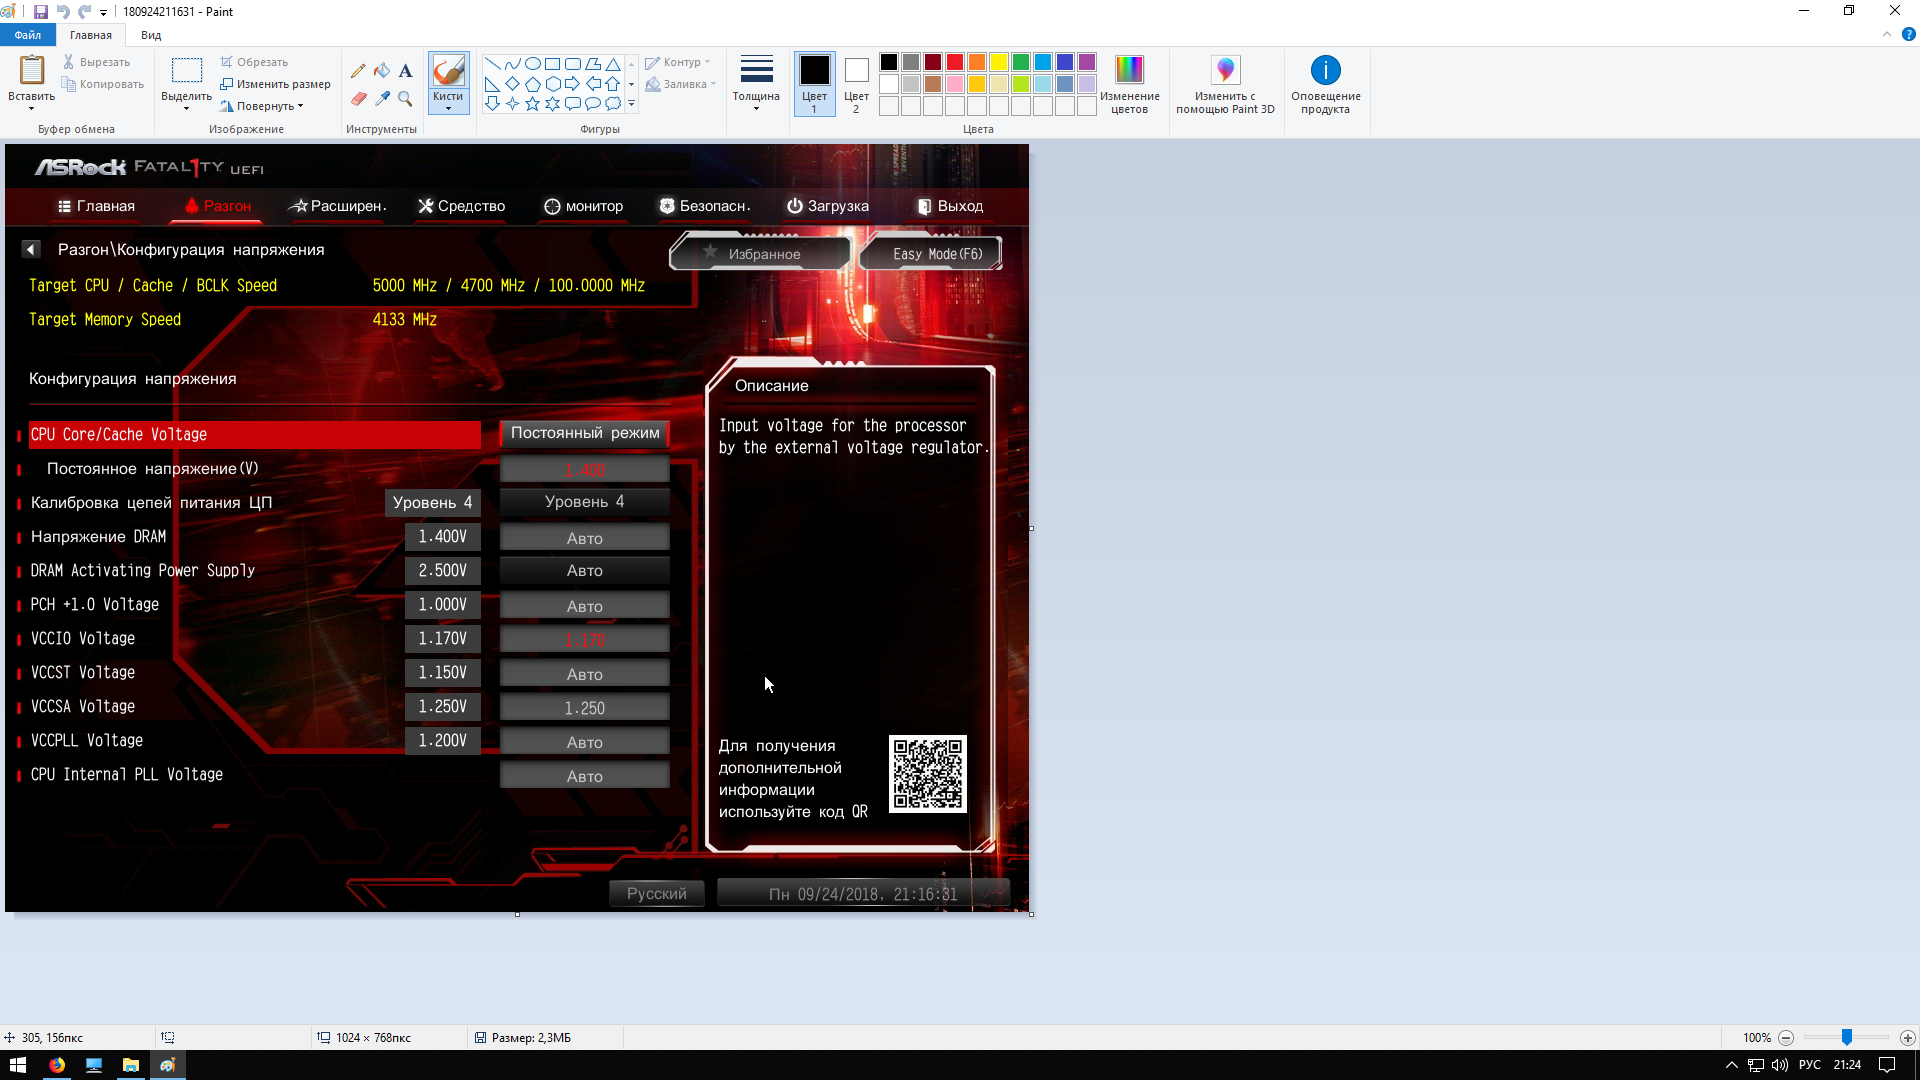Activate the Color 2 selector
The image size is (1920, 1080).
click(856, 84)
